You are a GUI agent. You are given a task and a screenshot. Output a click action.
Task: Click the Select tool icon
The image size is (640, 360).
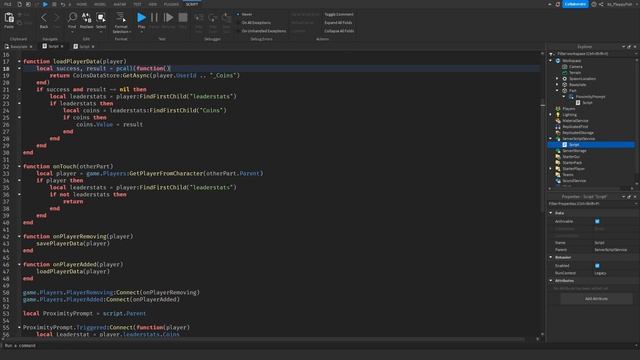pyautogui.click(x=101, y=17)
